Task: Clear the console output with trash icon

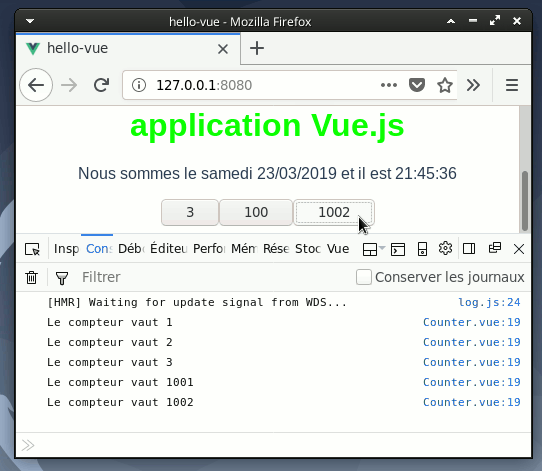Action: point(31,277)
